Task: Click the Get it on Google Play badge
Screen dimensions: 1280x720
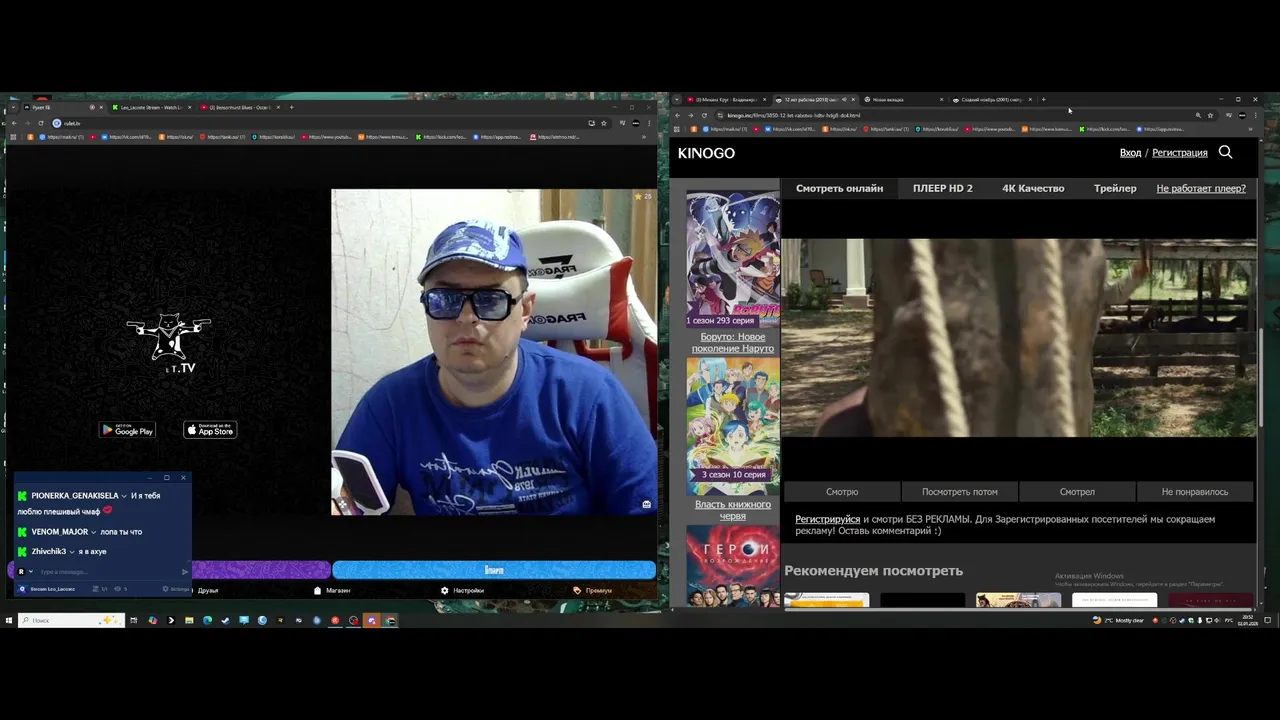Action: click(x=127, y=430)
